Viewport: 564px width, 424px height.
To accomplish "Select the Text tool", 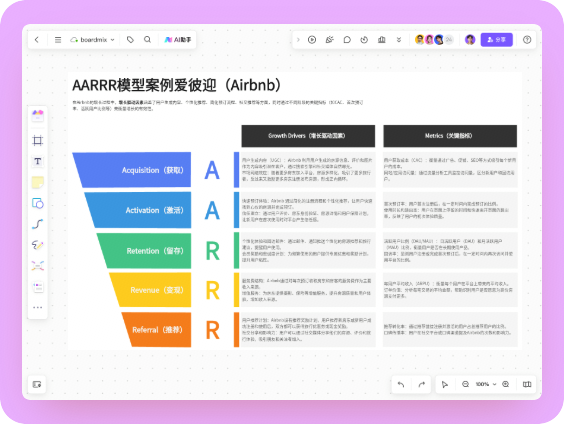I will 38,161.
